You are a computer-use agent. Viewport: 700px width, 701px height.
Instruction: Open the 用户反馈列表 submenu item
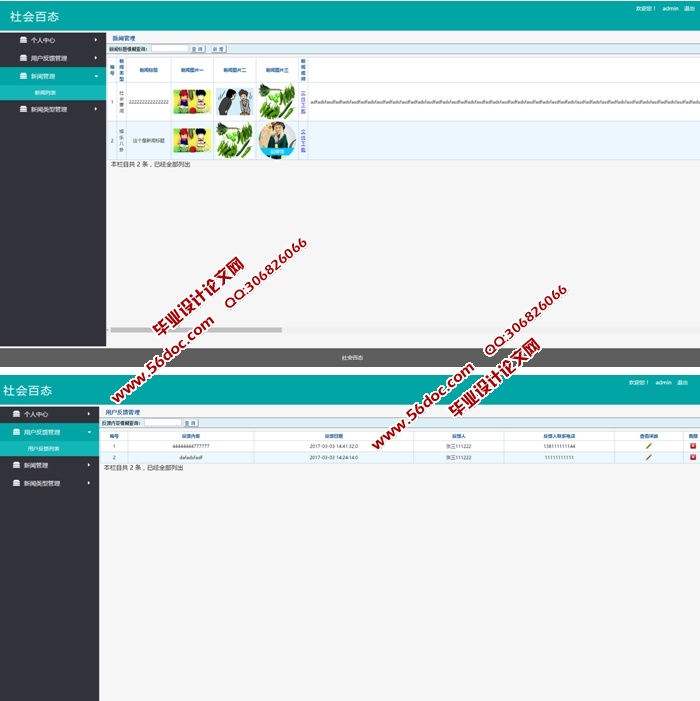point(42,449)
